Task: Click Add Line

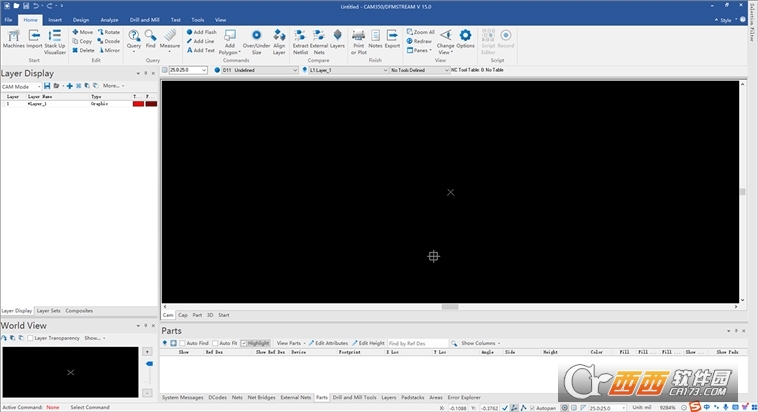Action: 201,41
